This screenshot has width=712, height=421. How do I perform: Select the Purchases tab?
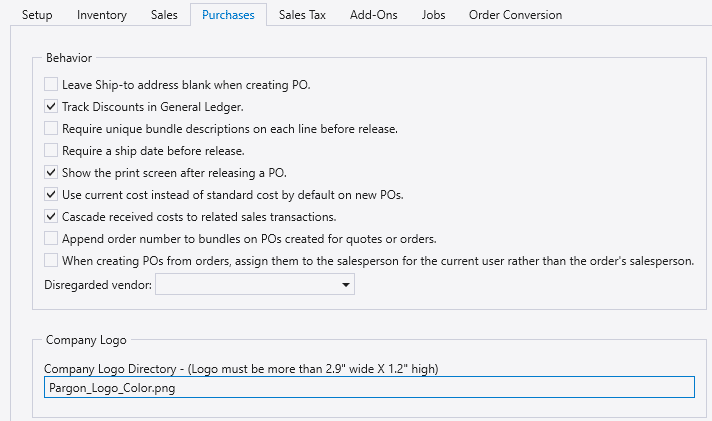coord(228,15)
